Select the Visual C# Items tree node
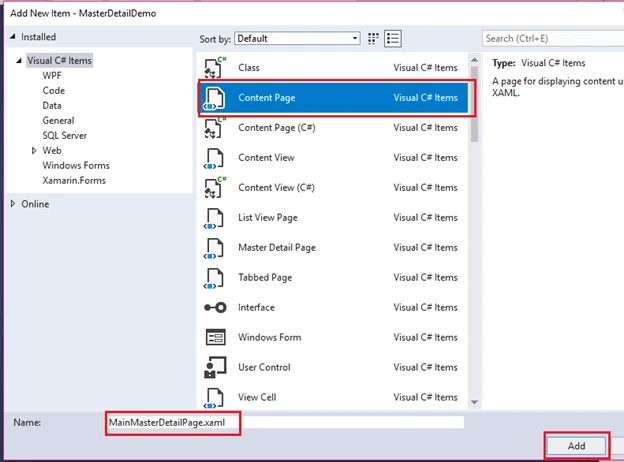This screenshot has height=462, width=624. coord(59,60)
